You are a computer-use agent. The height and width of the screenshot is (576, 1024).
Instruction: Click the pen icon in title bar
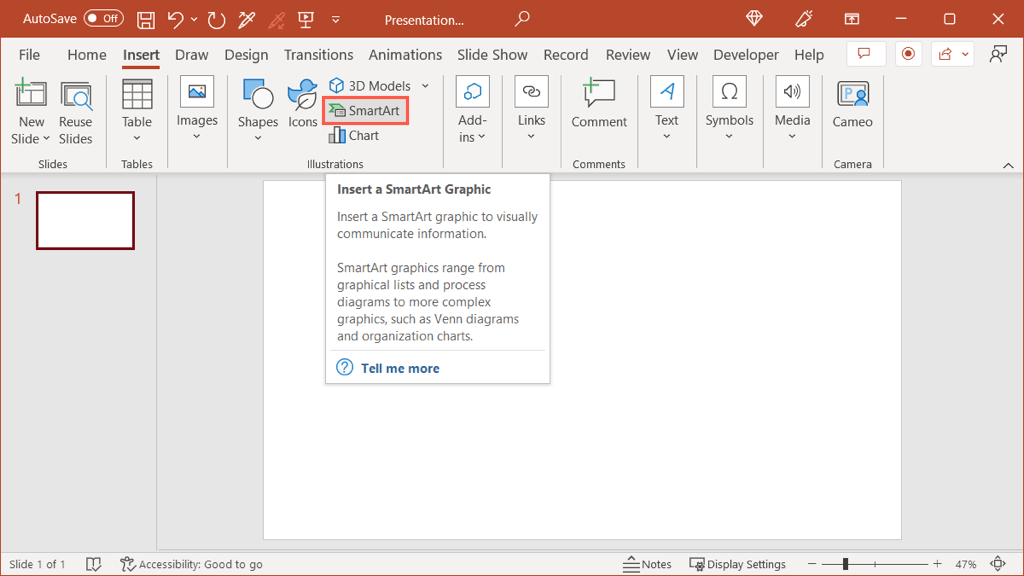tap(803, 20)
